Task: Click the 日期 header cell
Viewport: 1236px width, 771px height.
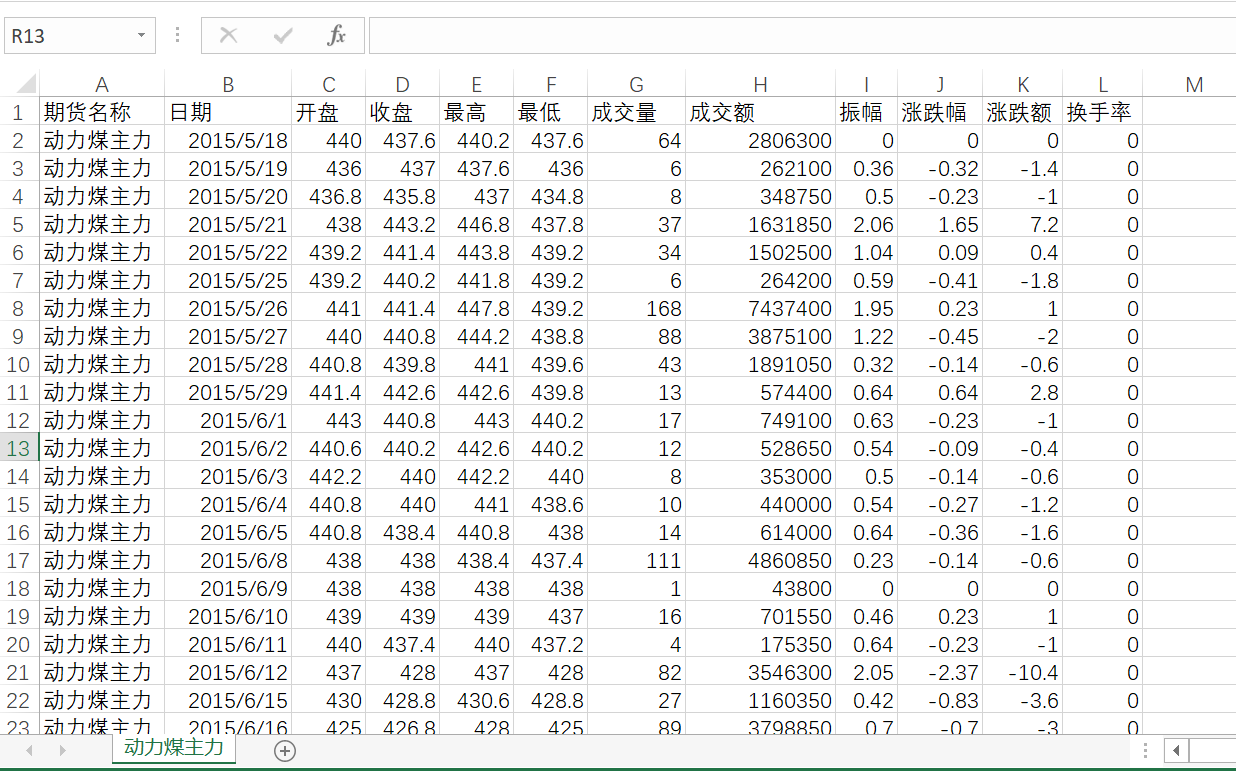Action: pyautogui.click(x=228, y=112)
